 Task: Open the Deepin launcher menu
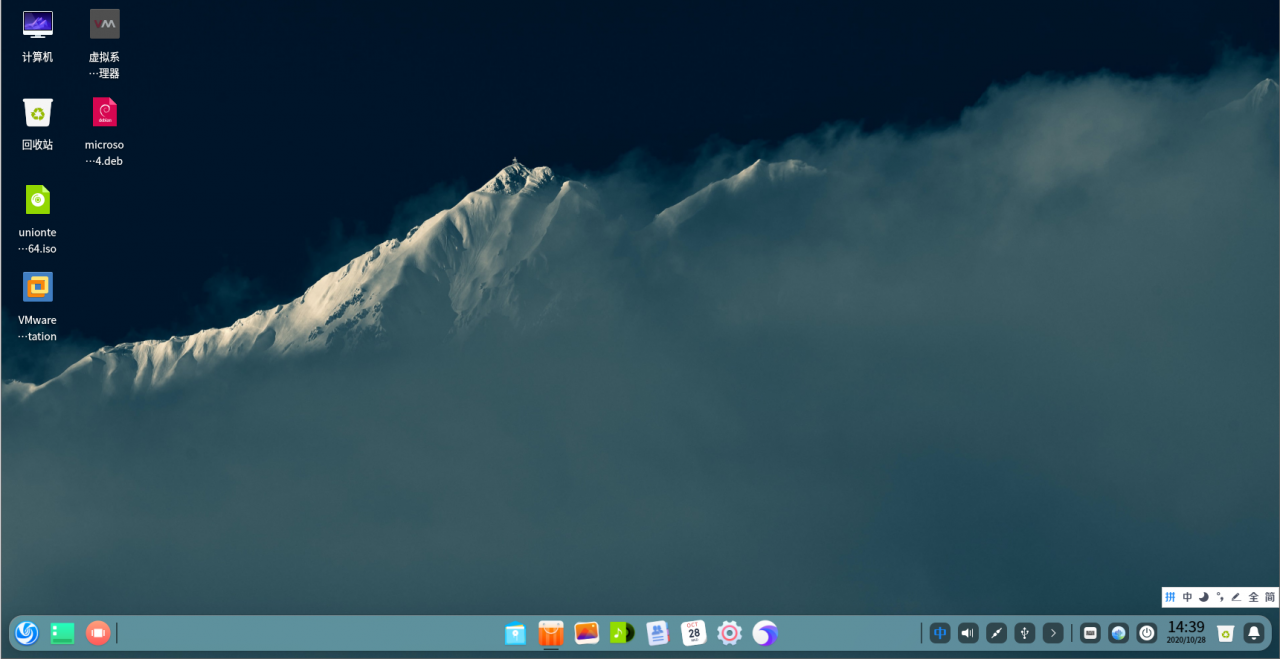coord(27,633)
